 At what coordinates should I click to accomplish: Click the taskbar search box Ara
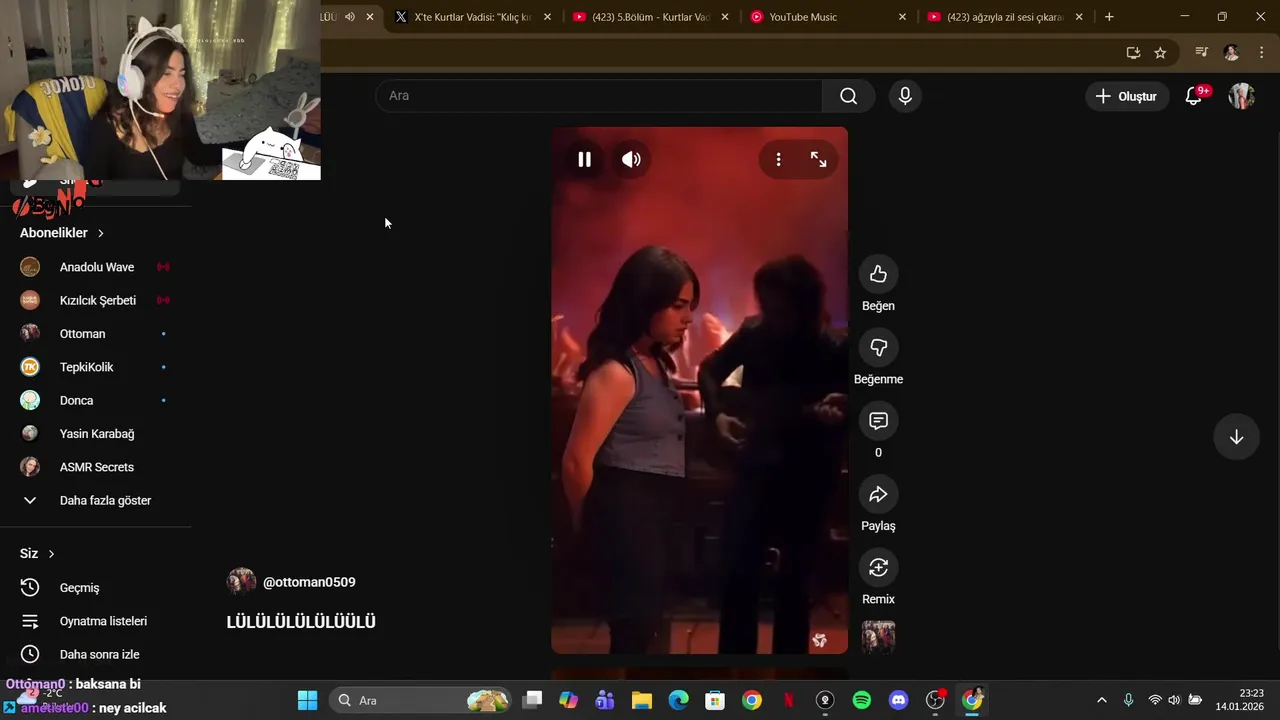[x=420, y=700]
